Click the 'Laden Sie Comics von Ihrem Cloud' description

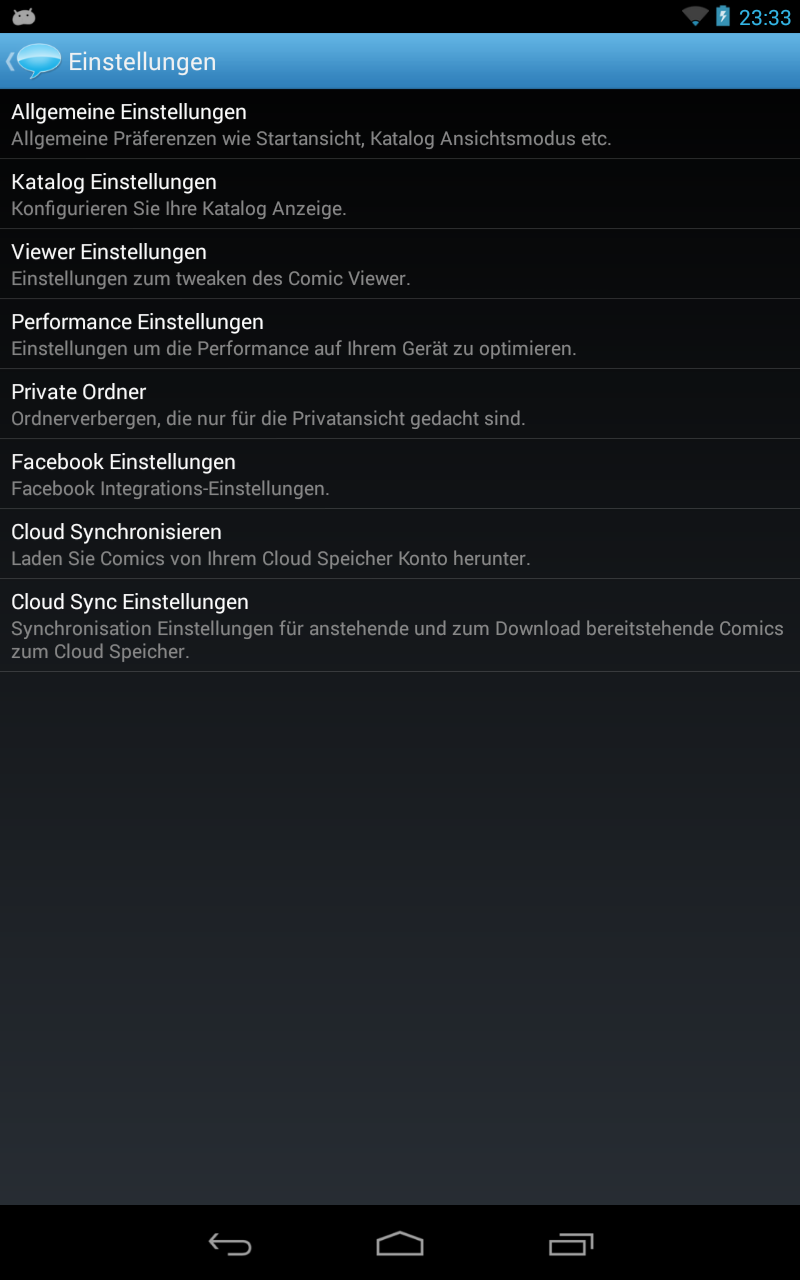169,559
